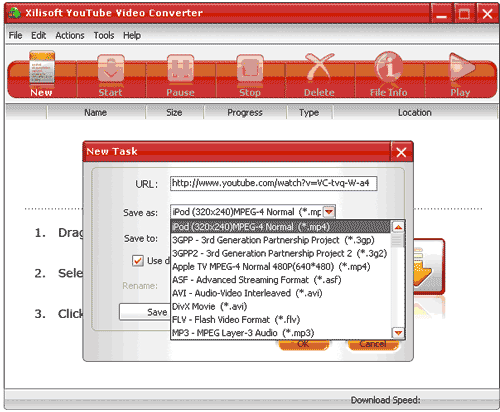Screen dimensions: 500x412
Task: Collapse the Save as dropdown arrow
Action: pos(329,212)
